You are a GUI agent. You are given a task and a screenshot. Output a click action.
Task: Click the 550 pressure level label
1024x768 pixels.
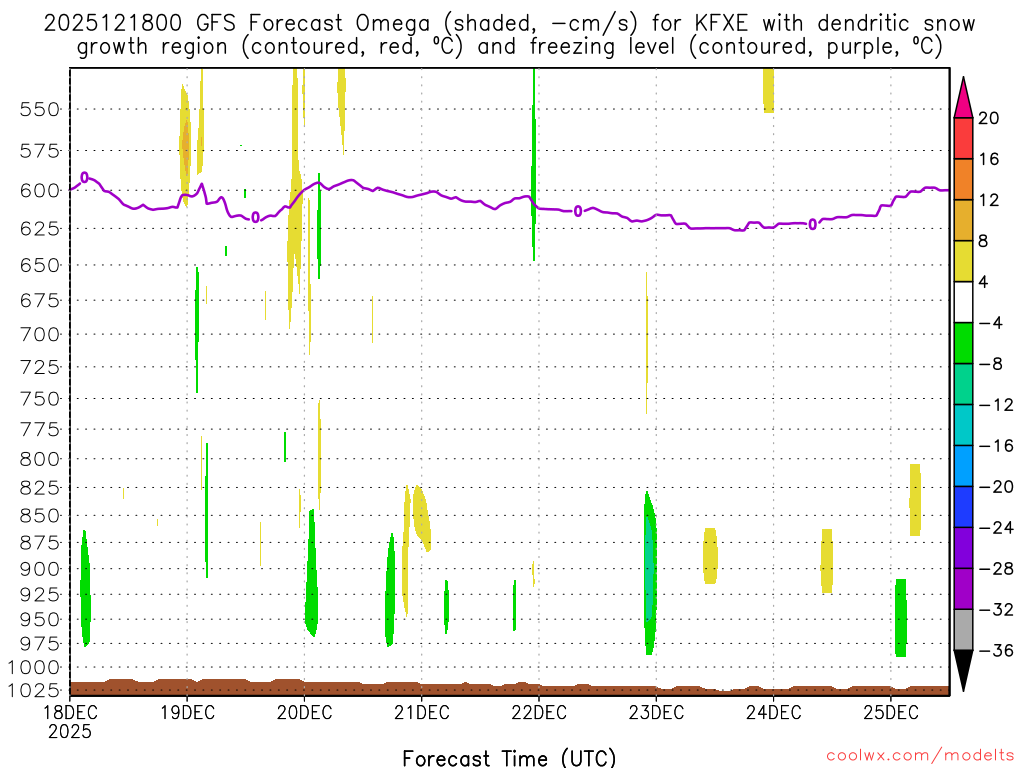39,110
